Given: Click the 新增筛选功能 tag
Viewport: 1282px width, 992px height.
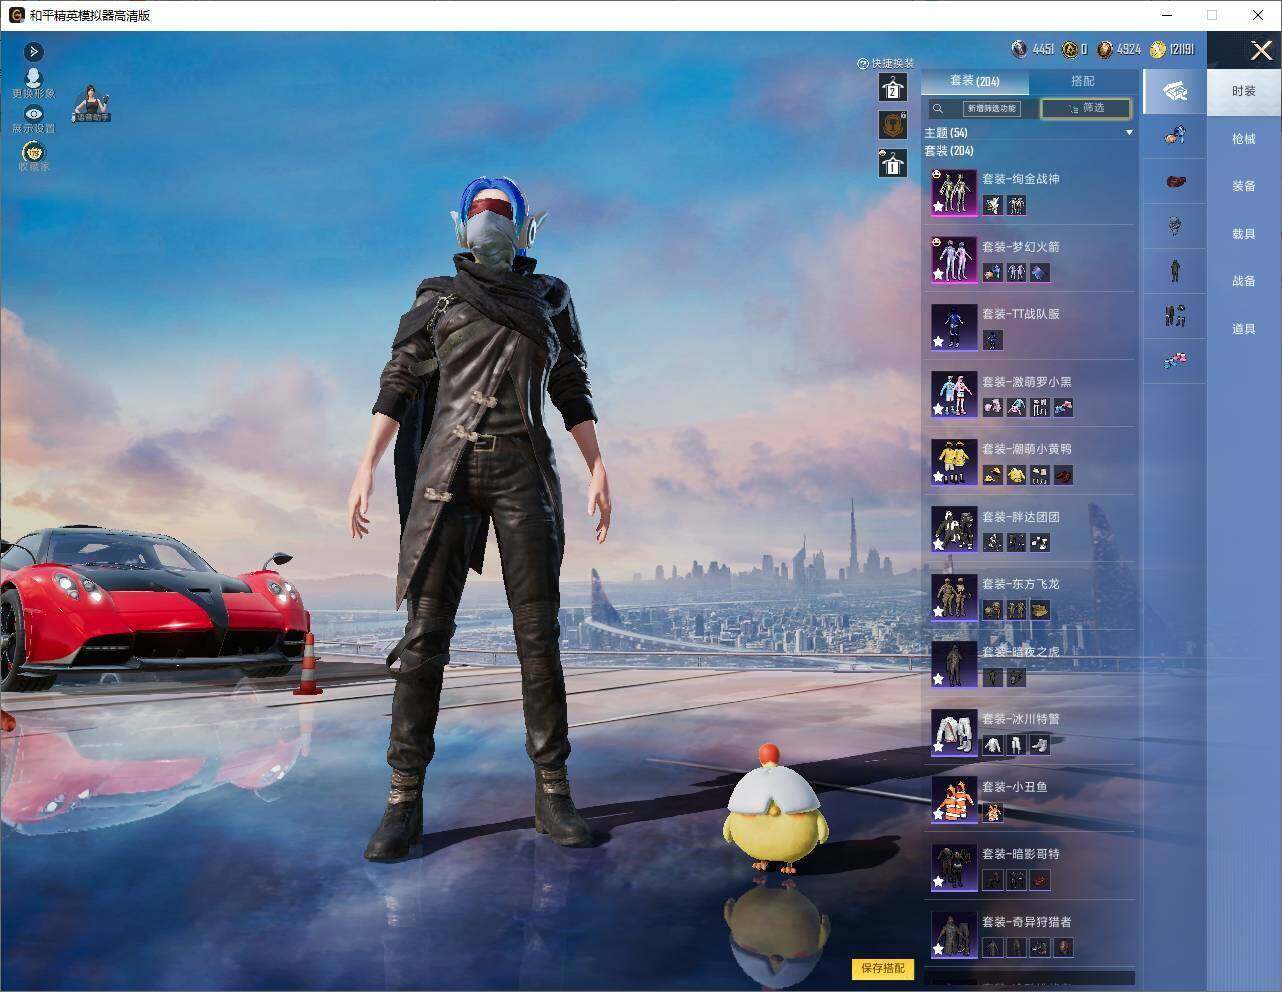Looking at the screenshot, I should coord(991,108).
